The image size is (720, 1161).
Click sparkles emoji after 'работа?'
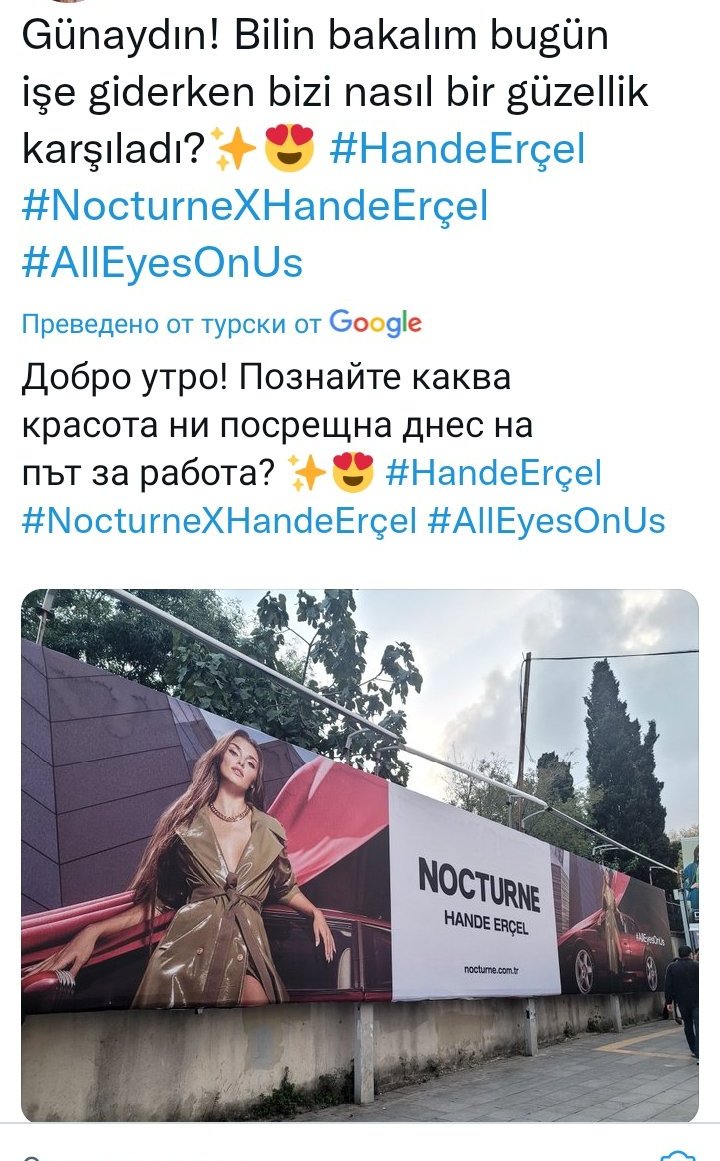pyautogui.click(x=306, y=472)
